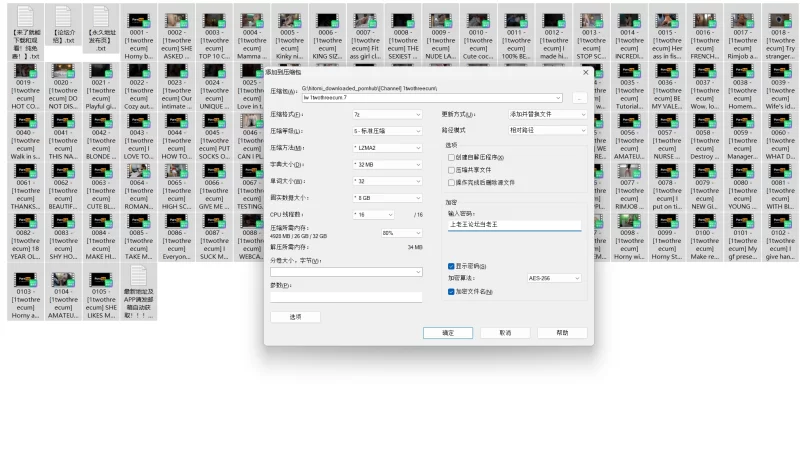
Task: Click the browse "..." button beside archive path
Action: pos(580,97)
